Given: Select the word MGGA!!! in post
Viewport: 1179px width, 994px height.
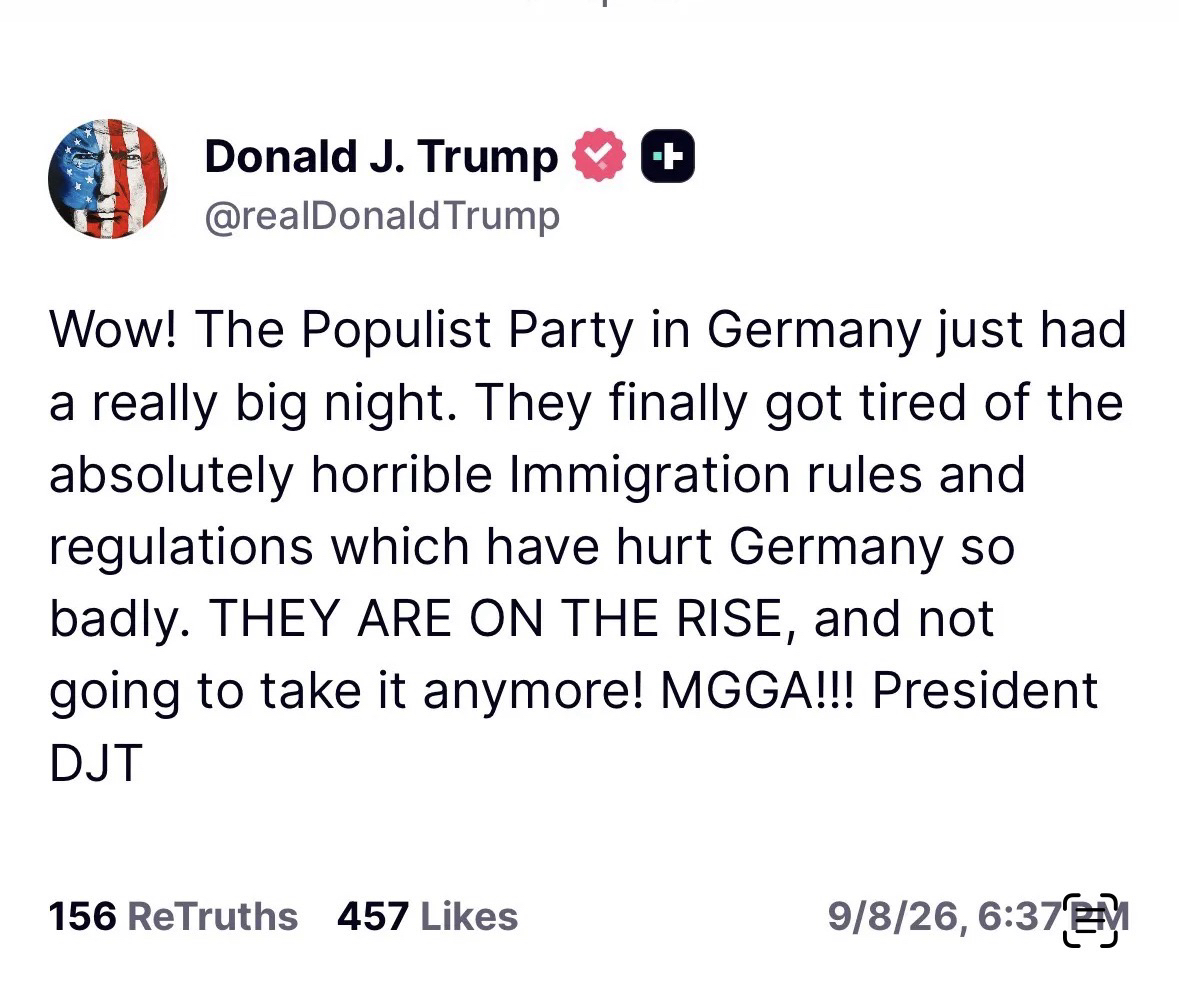Looking at the screenshot, I should pyautogui.click(x=757, y=690).
